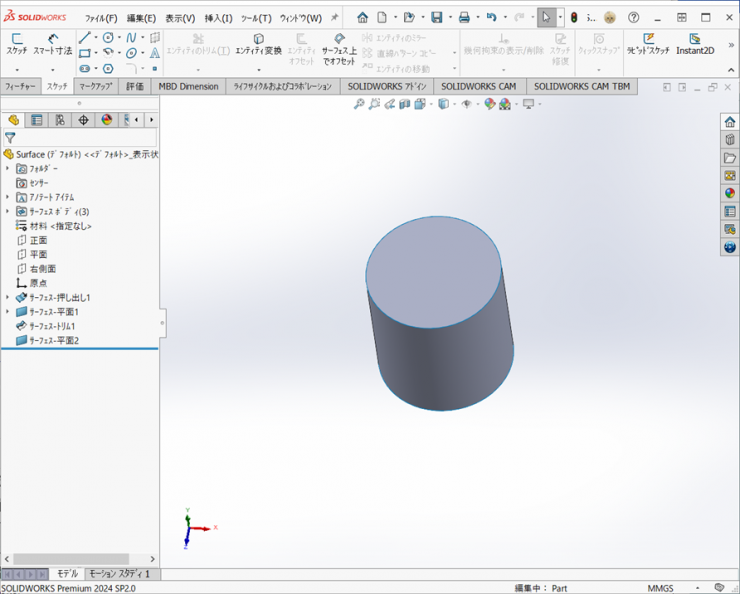Open the Design Library icon in right task pane

[x=730, y=140]
